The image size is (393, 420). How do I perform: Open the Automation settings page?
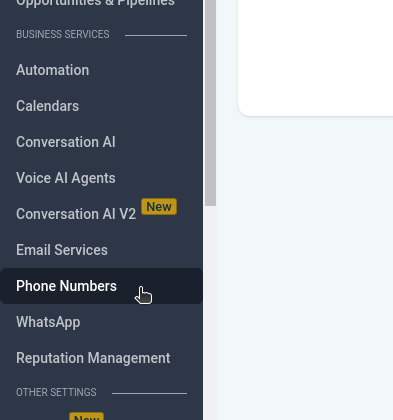coord(53,70)
